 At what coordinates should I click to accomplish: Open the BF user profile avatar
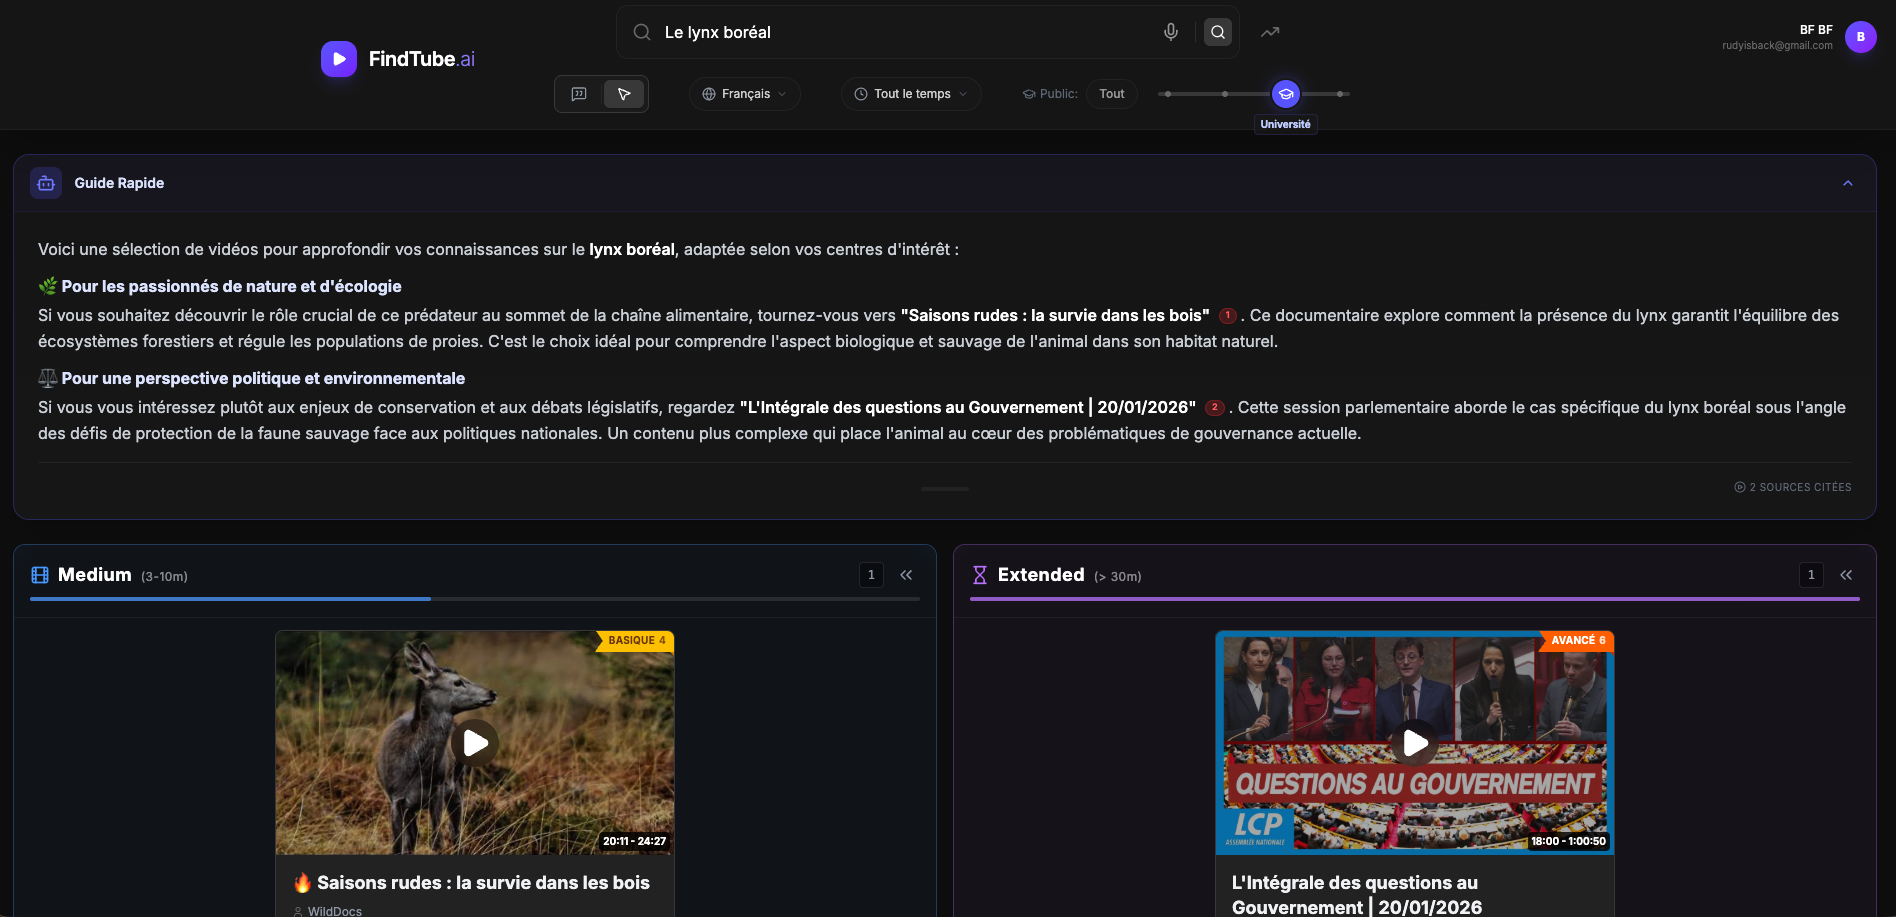[1860, 37]
